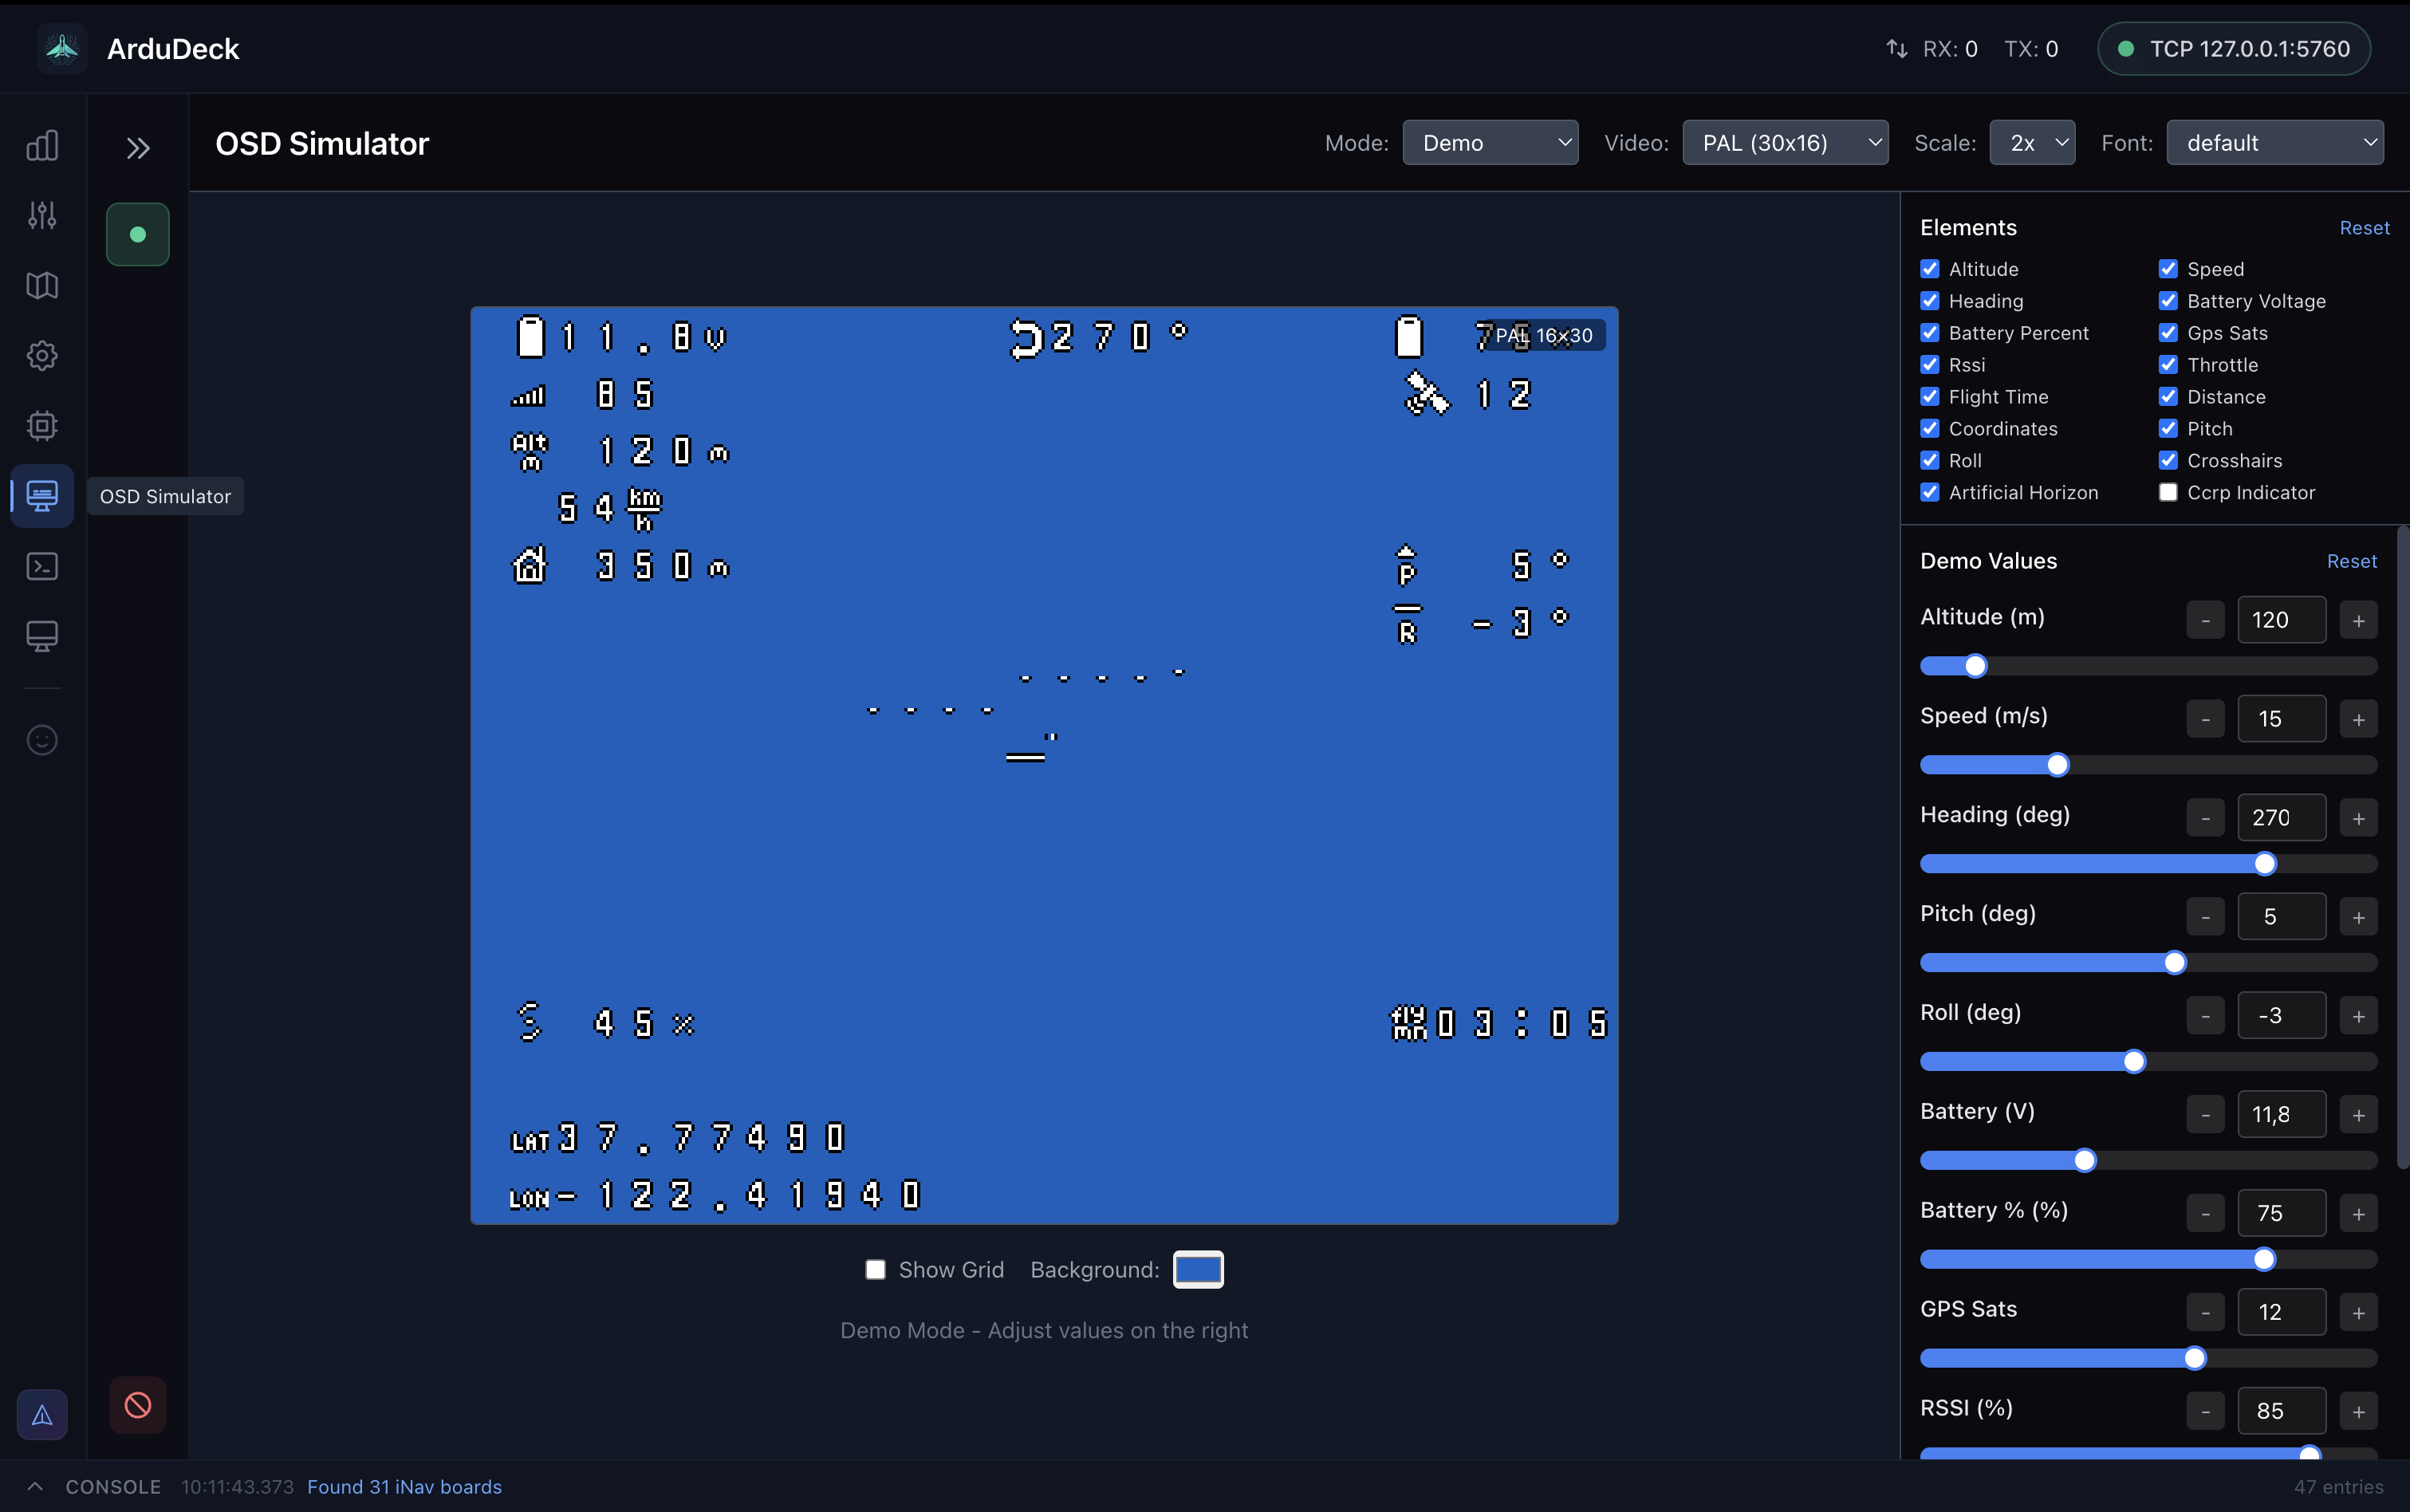This screenshot has height=1512, width=2410.
Task: Disable the Throttle element checkbox
Action: pos(2168,365)
